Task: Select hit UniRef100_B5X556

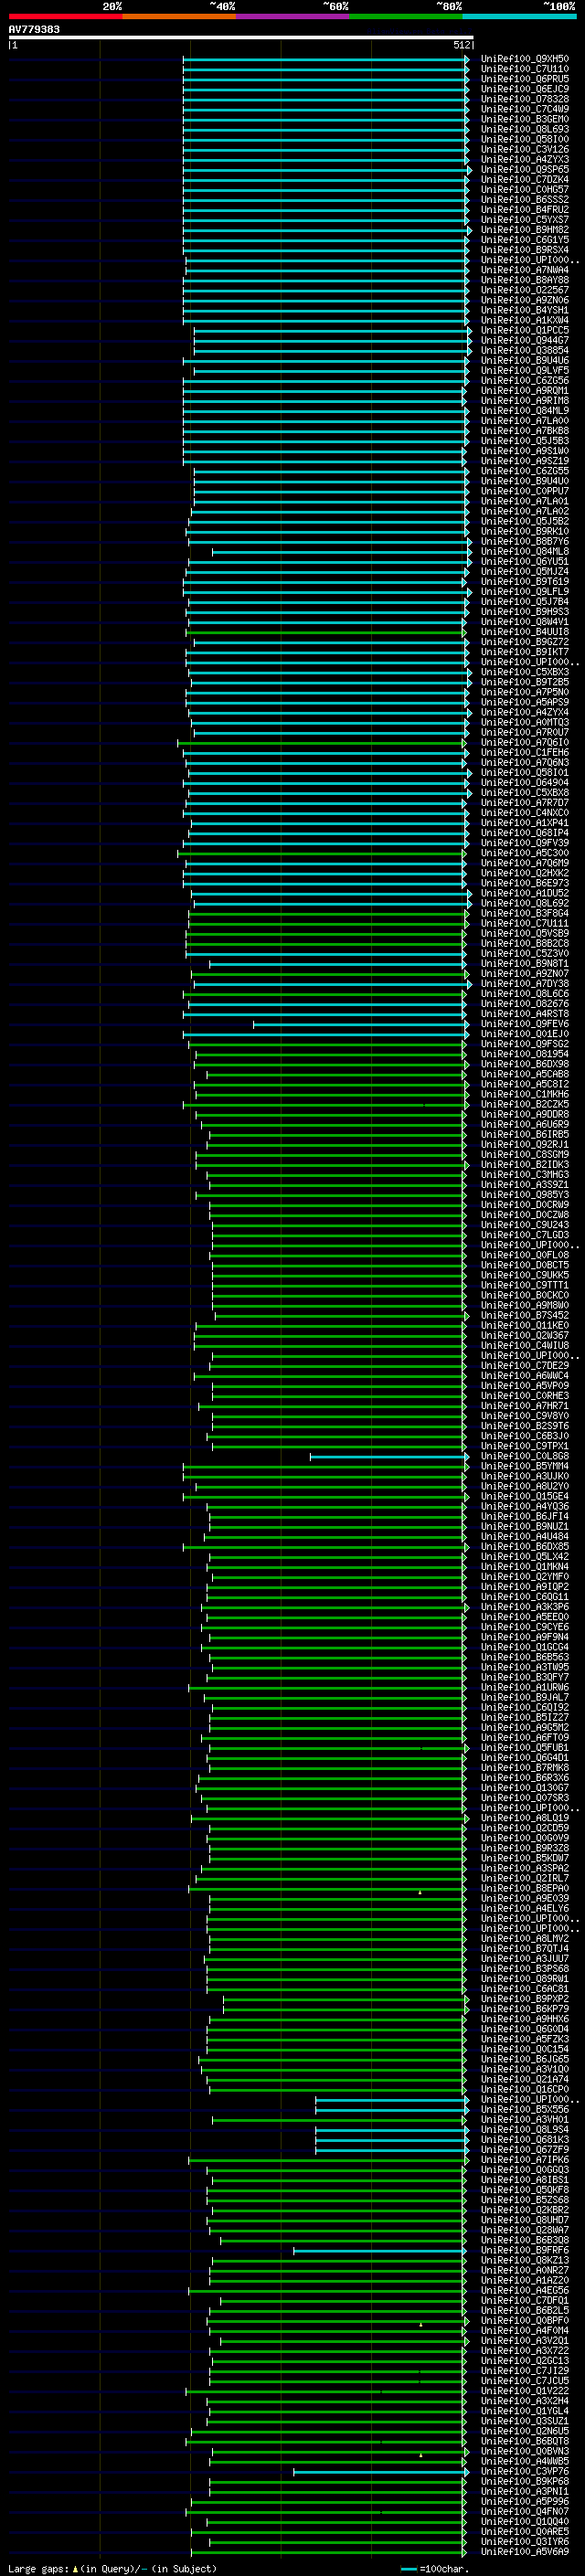Action: [x=525, y=2110]
